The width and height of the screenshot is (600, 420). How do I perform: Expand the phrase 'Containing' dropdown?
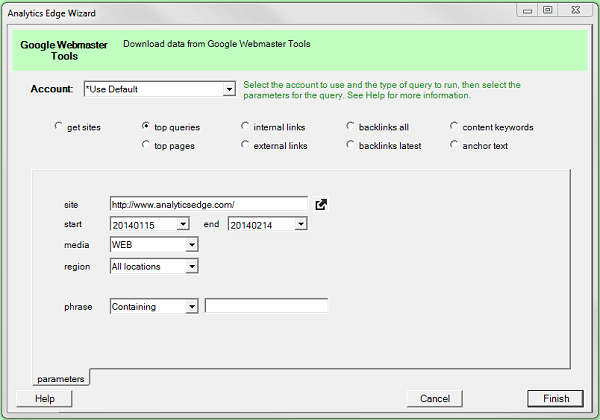(x=192, y=307)
